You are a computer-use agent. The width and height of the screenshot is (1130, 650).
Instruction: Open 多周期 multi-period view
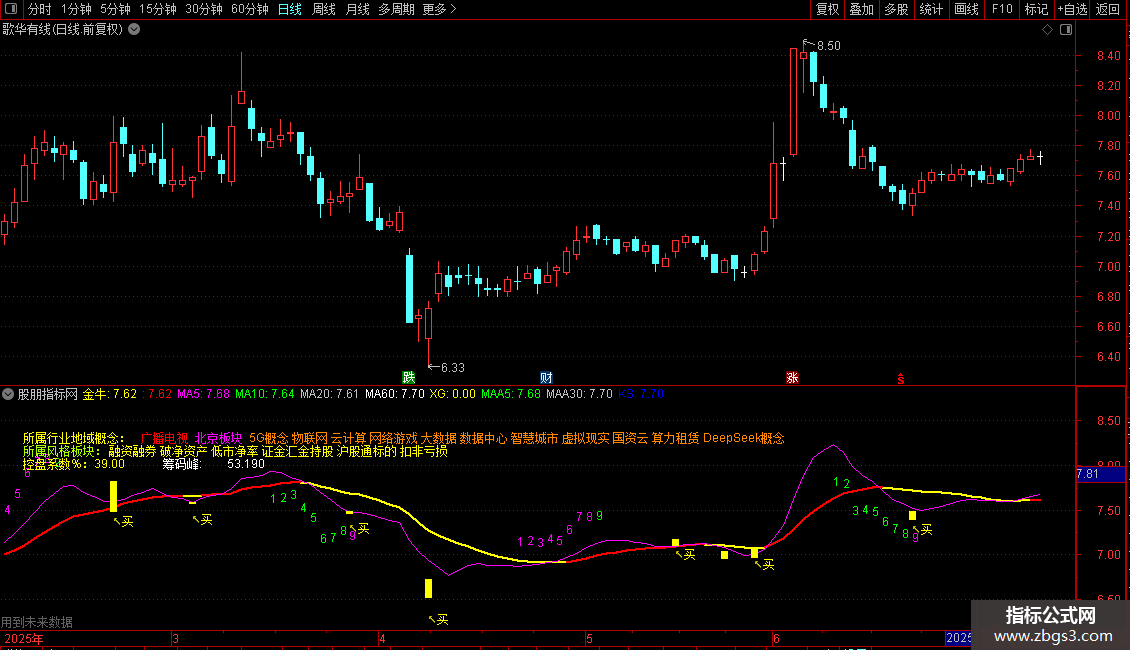(x=396, y=9)
